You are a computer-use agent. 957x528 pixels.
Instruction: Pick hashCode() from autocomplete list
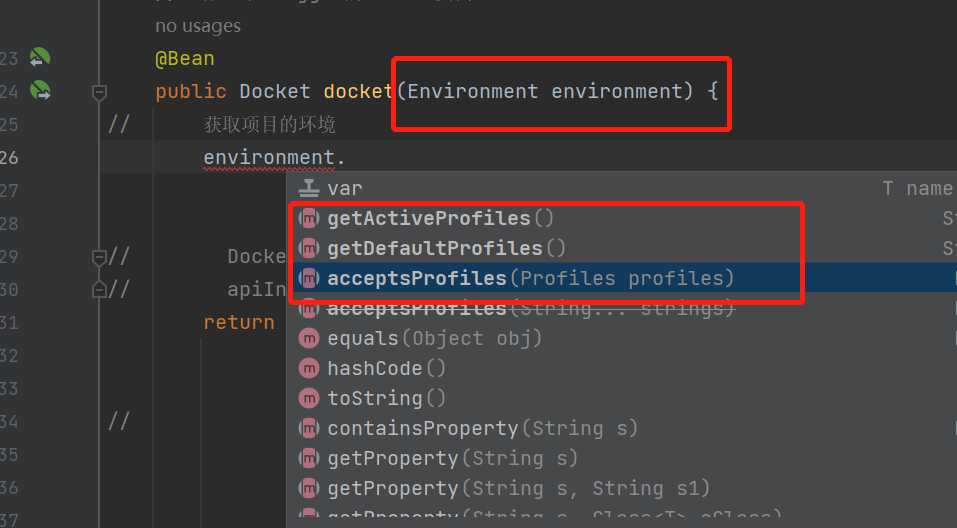(621, 368)
